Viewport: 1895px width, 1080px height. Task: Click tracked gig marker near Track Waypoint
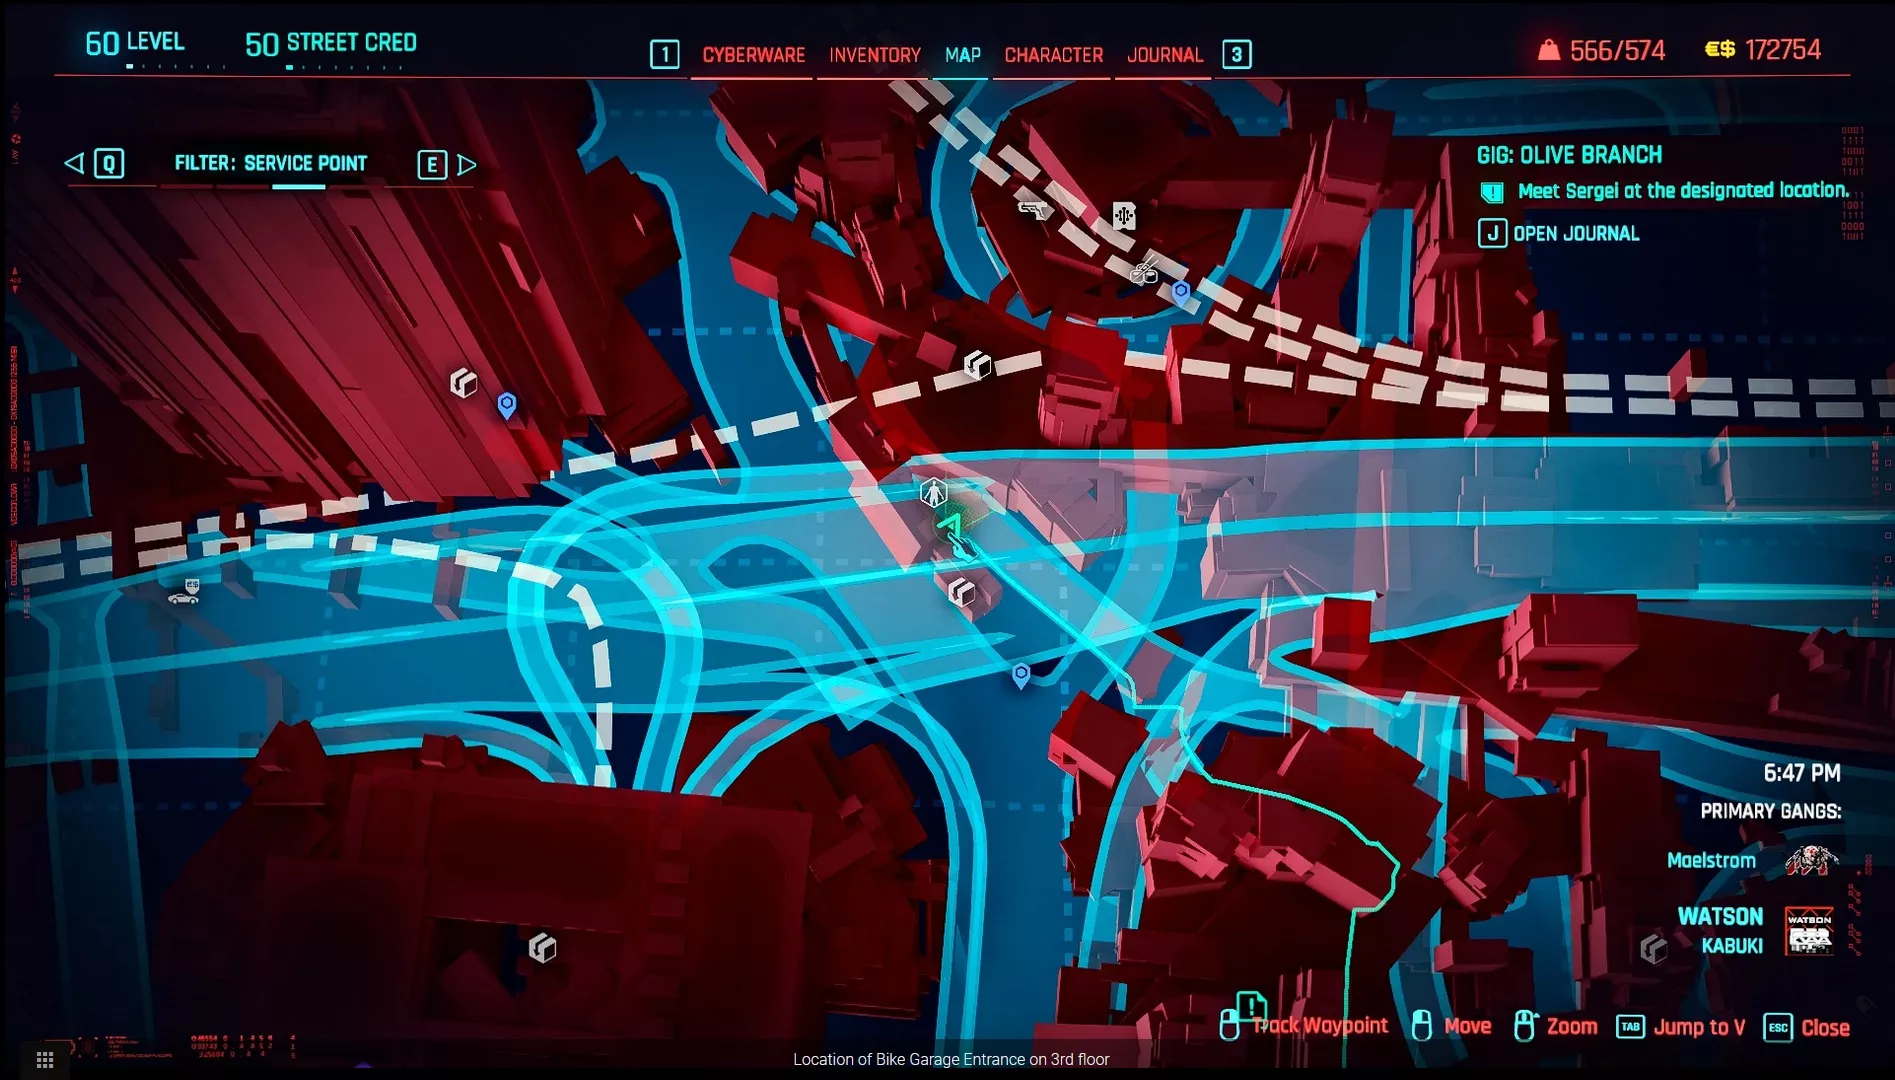click(1251, 1005)
